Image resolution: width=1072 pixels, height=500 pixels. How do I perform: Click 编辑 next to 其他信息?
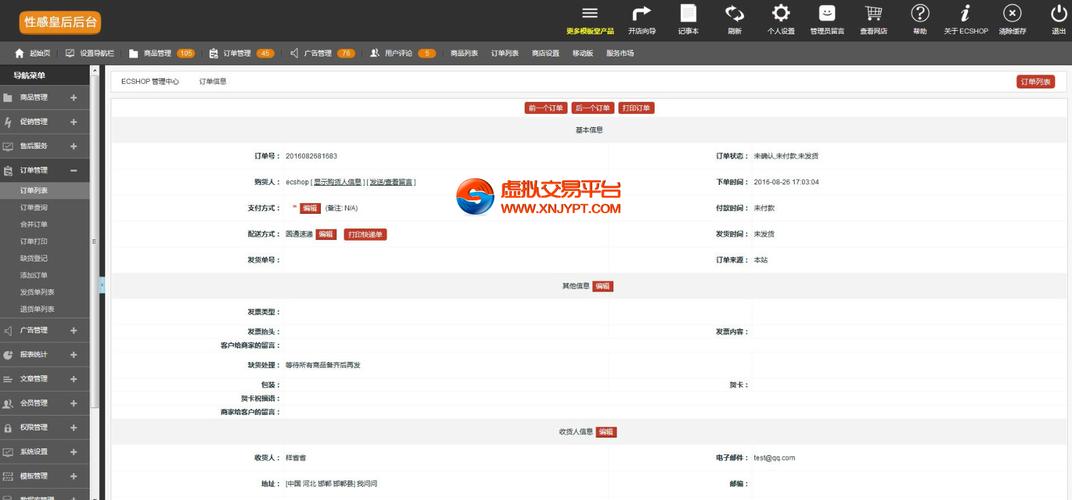[x=602, y=287]
